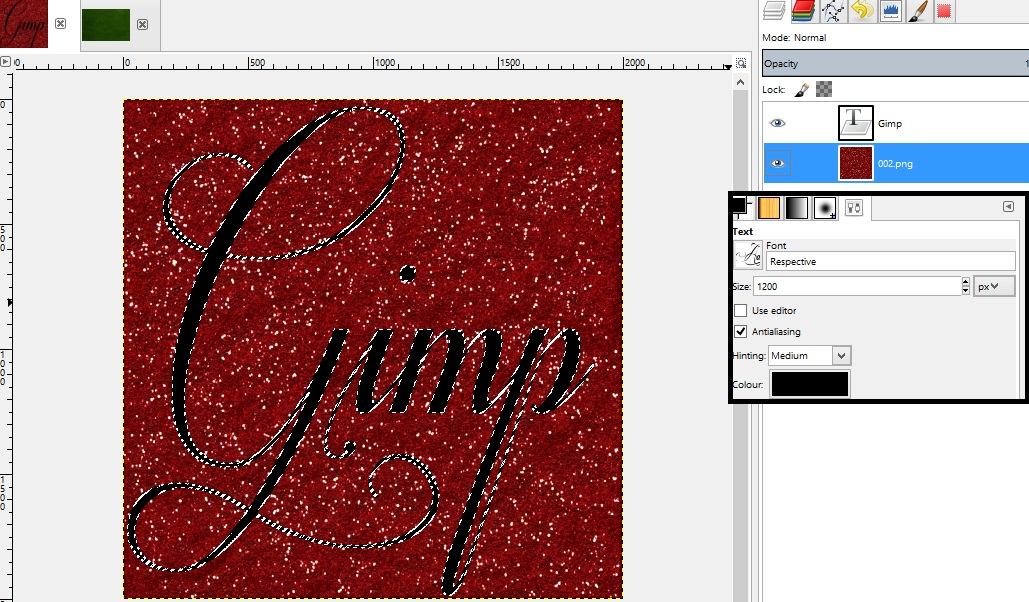Click the Size field showing 1200
This screenshot has height=602, width=1029.
(x=857, y=286)
